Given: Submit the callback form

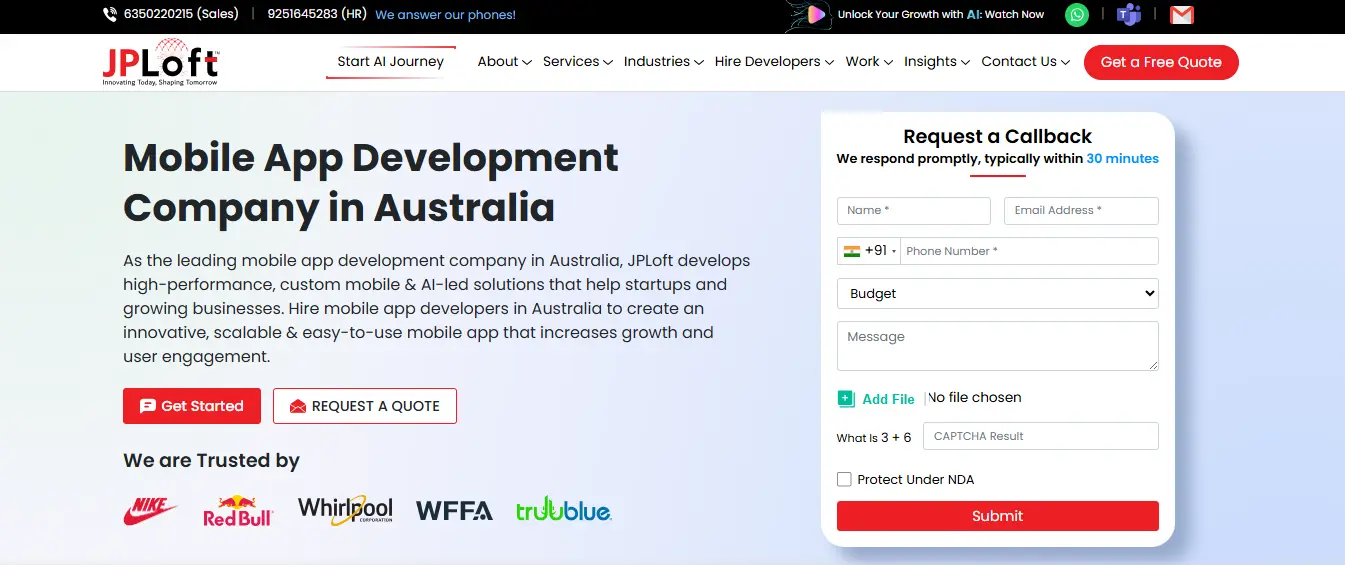Looking at the screenshot, I should point(998,516).
